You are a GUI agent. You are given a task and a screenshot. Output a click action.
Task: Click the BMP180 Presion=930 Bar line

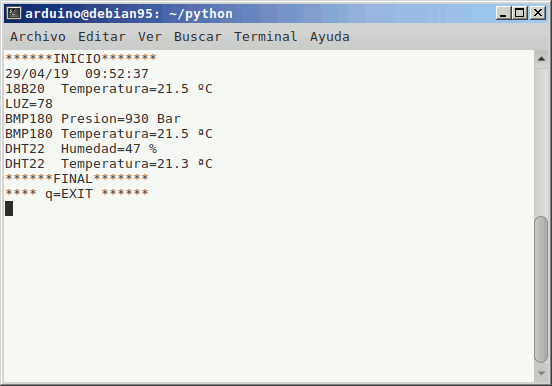point(93,119)
